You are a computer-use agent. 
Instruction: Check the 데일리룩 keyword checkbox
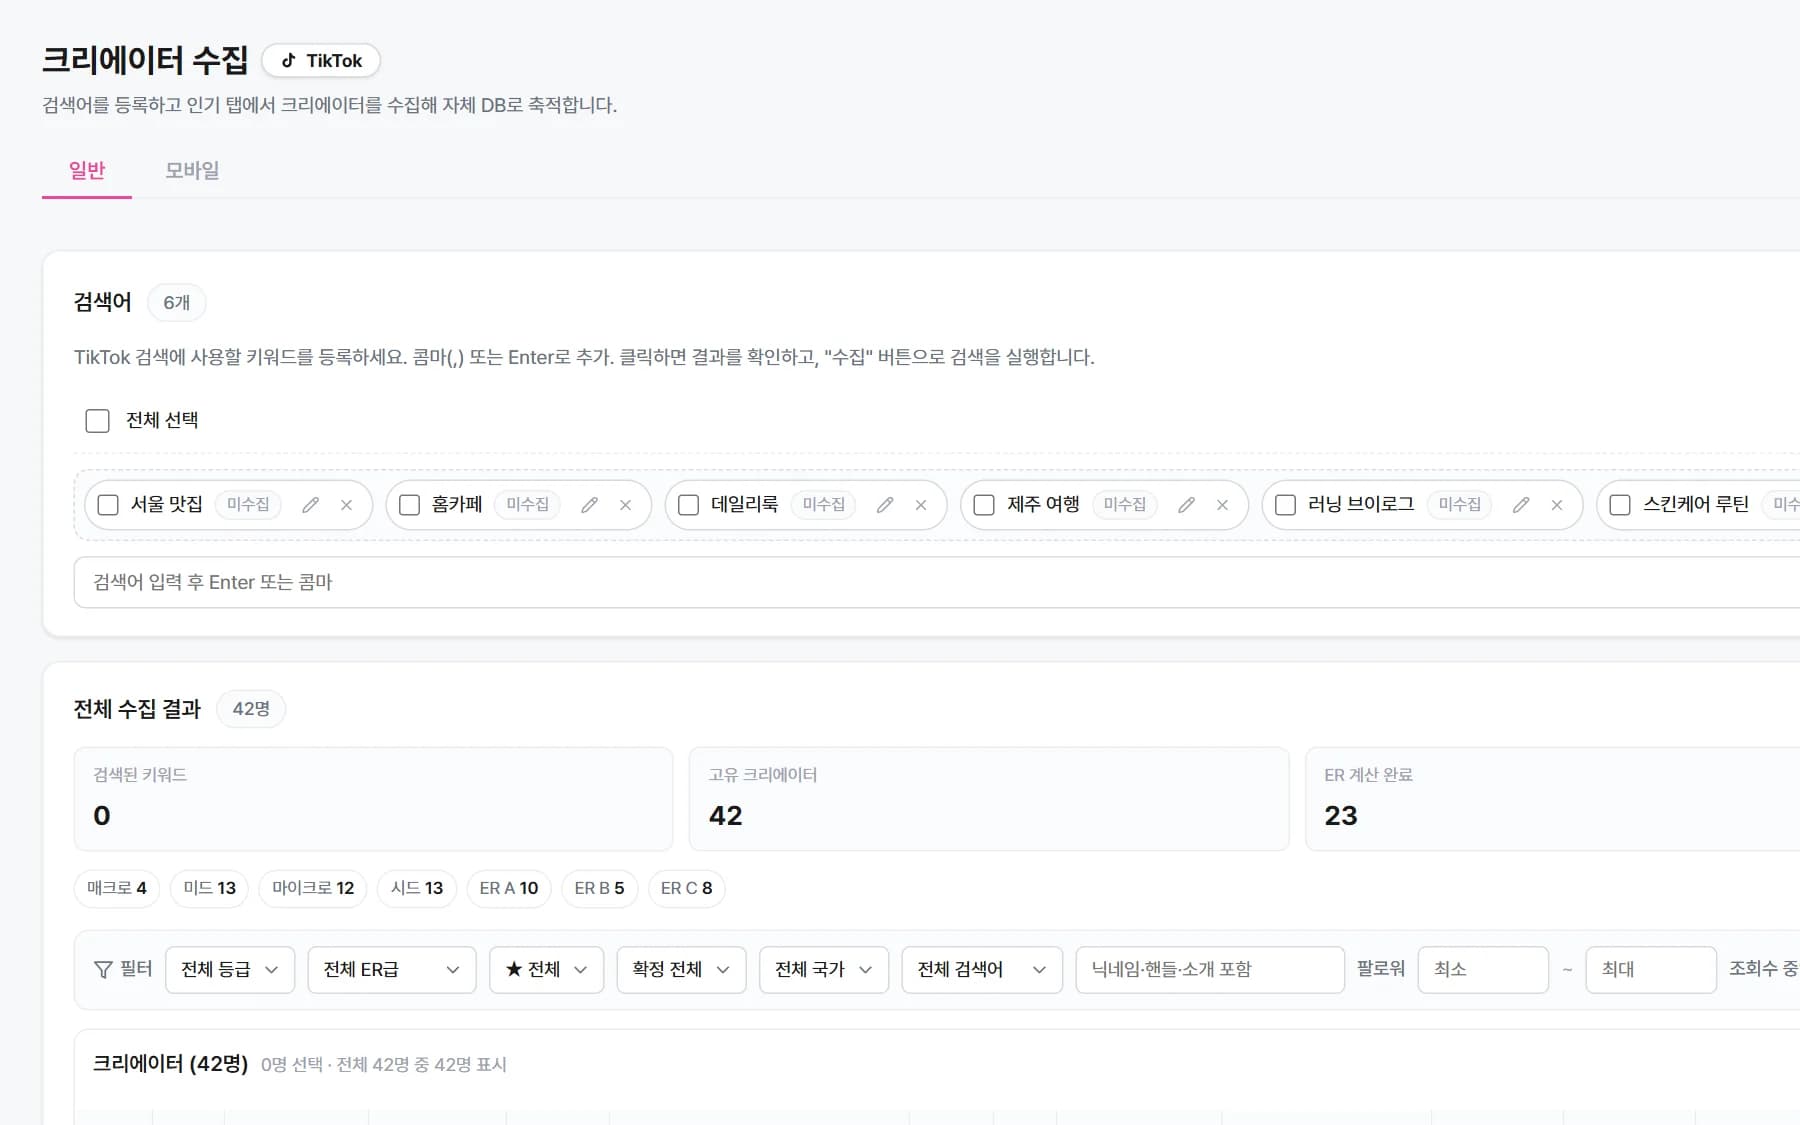[688, 505]
